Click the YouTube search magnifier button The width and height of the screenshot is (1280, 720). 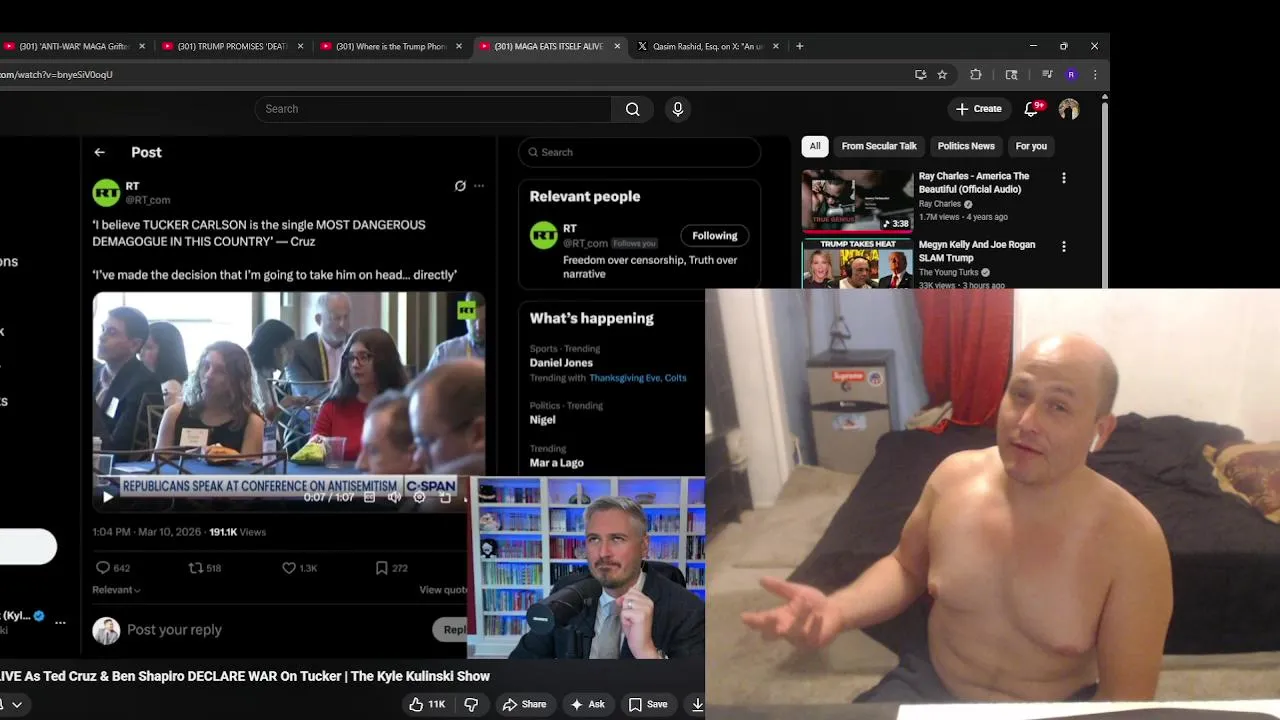632,109
